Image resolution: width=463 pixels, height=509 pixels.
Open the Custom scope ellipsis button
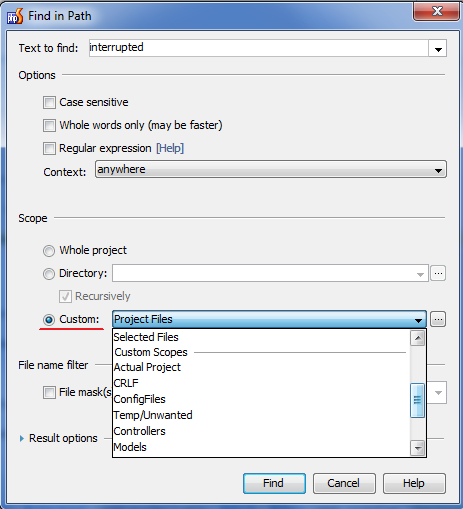[x=438, y=319]
